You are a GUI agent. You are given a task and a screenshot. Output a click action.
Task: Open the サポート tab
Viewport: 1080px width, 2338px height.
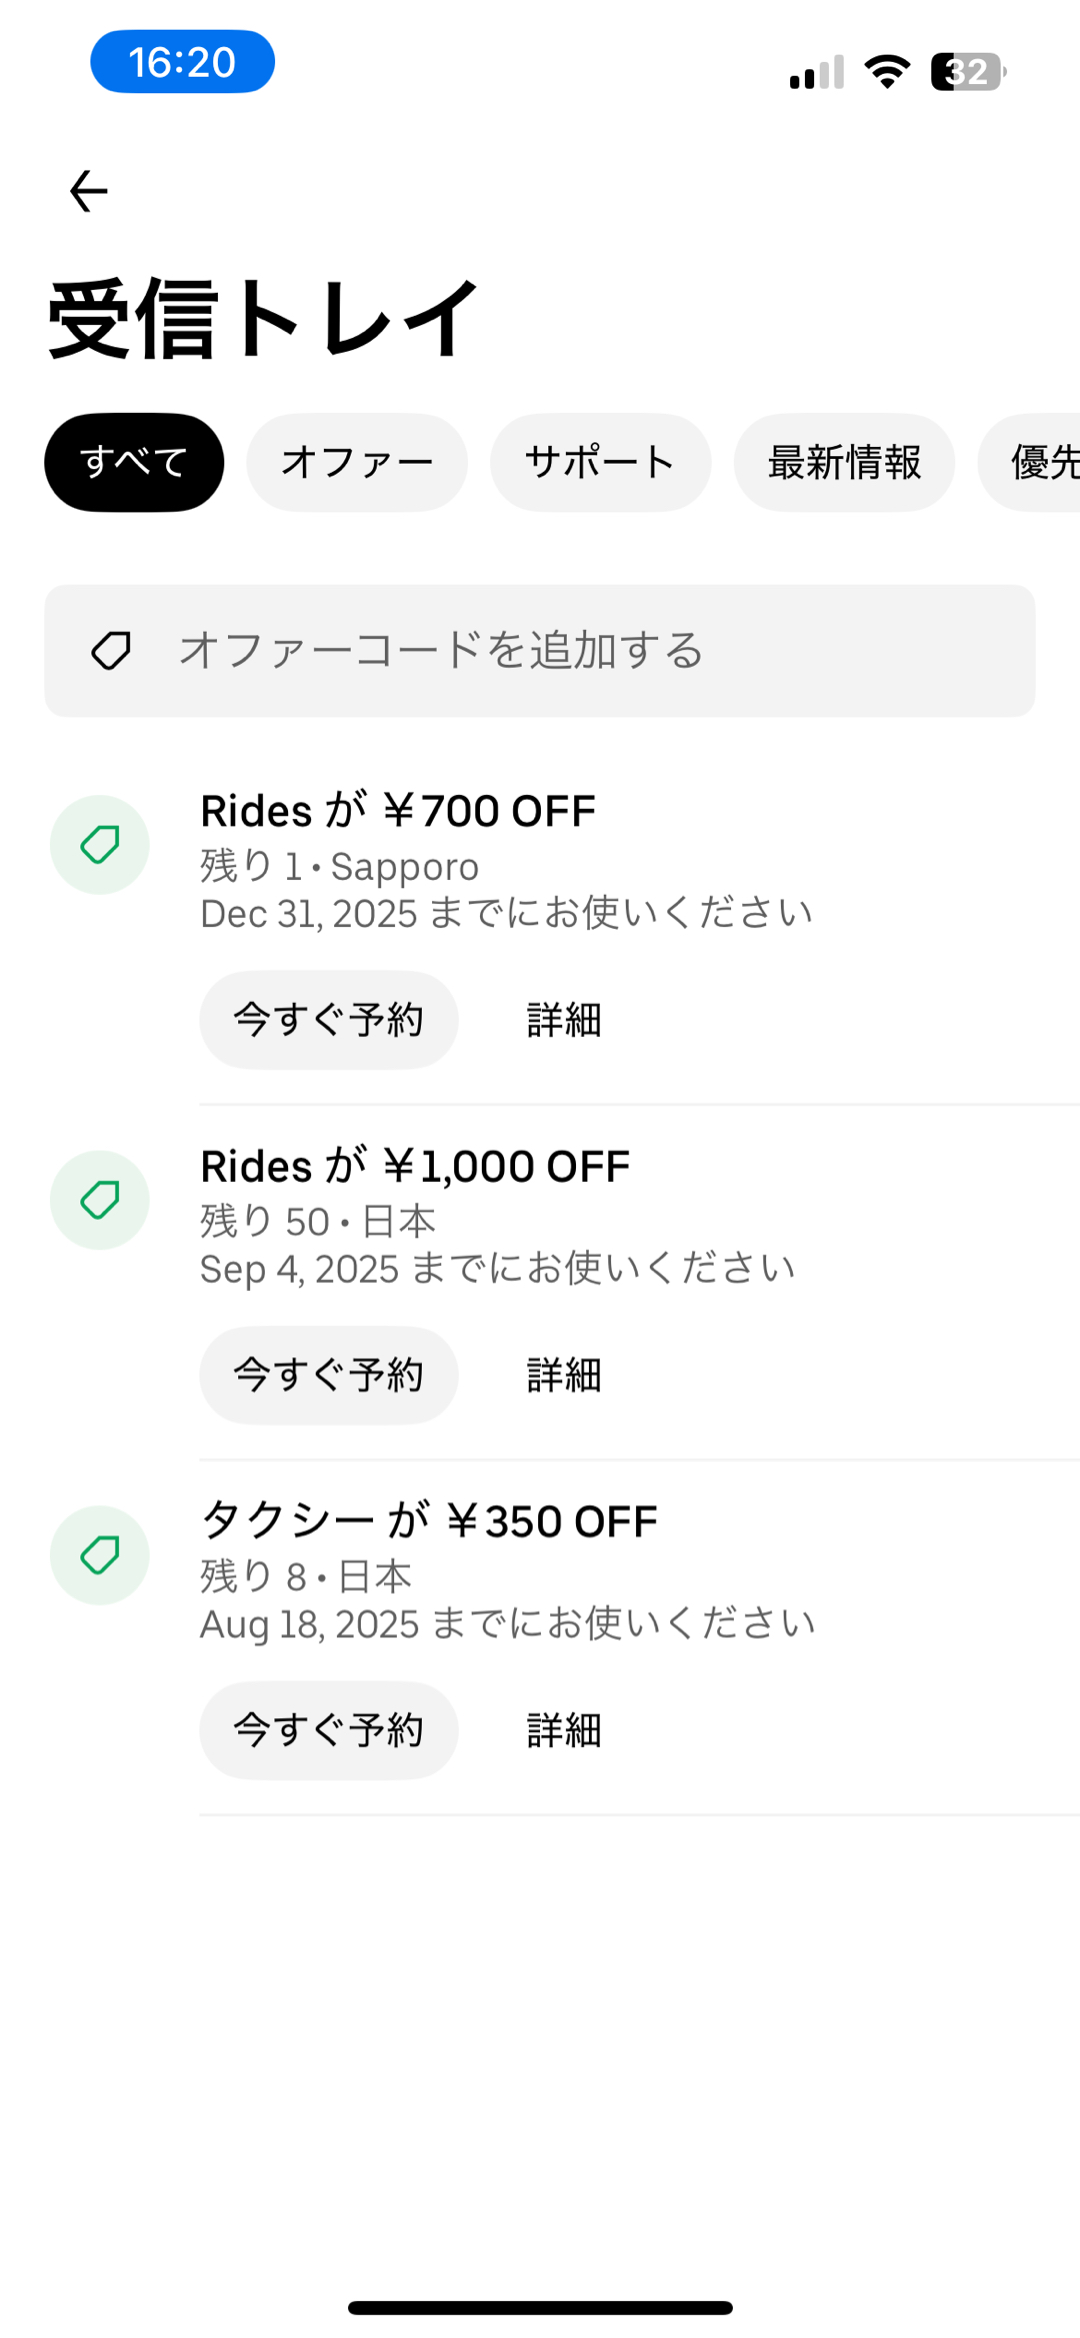click(x=600, y=462)
